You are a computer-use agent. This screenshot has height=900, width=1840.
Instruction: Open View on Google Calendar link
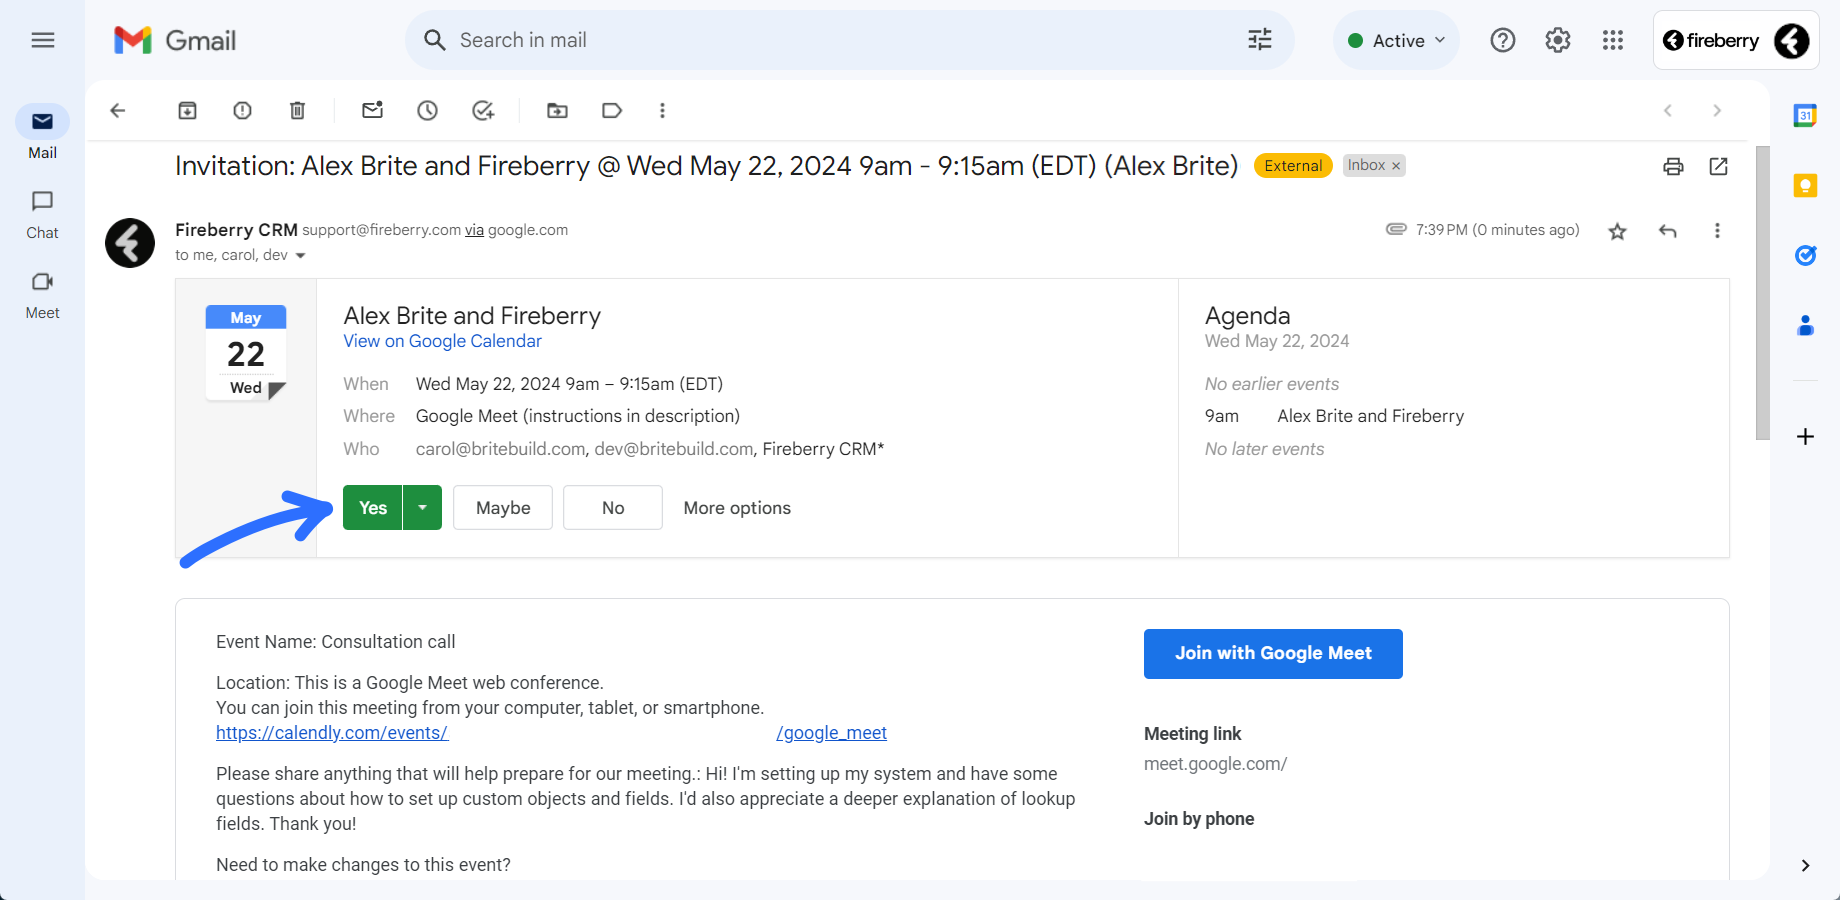[x=442, y=341]
